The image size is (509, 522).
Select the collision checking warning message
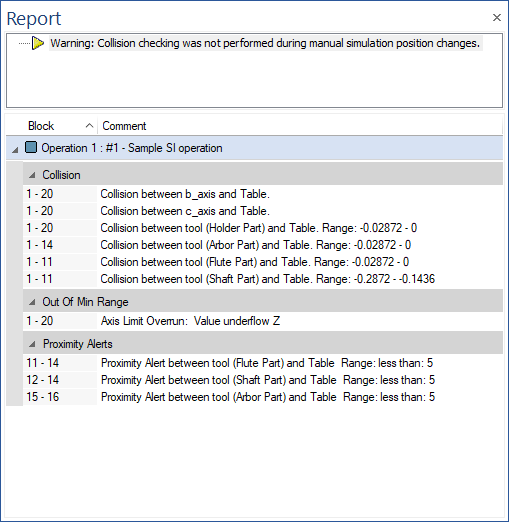point(265,43)
